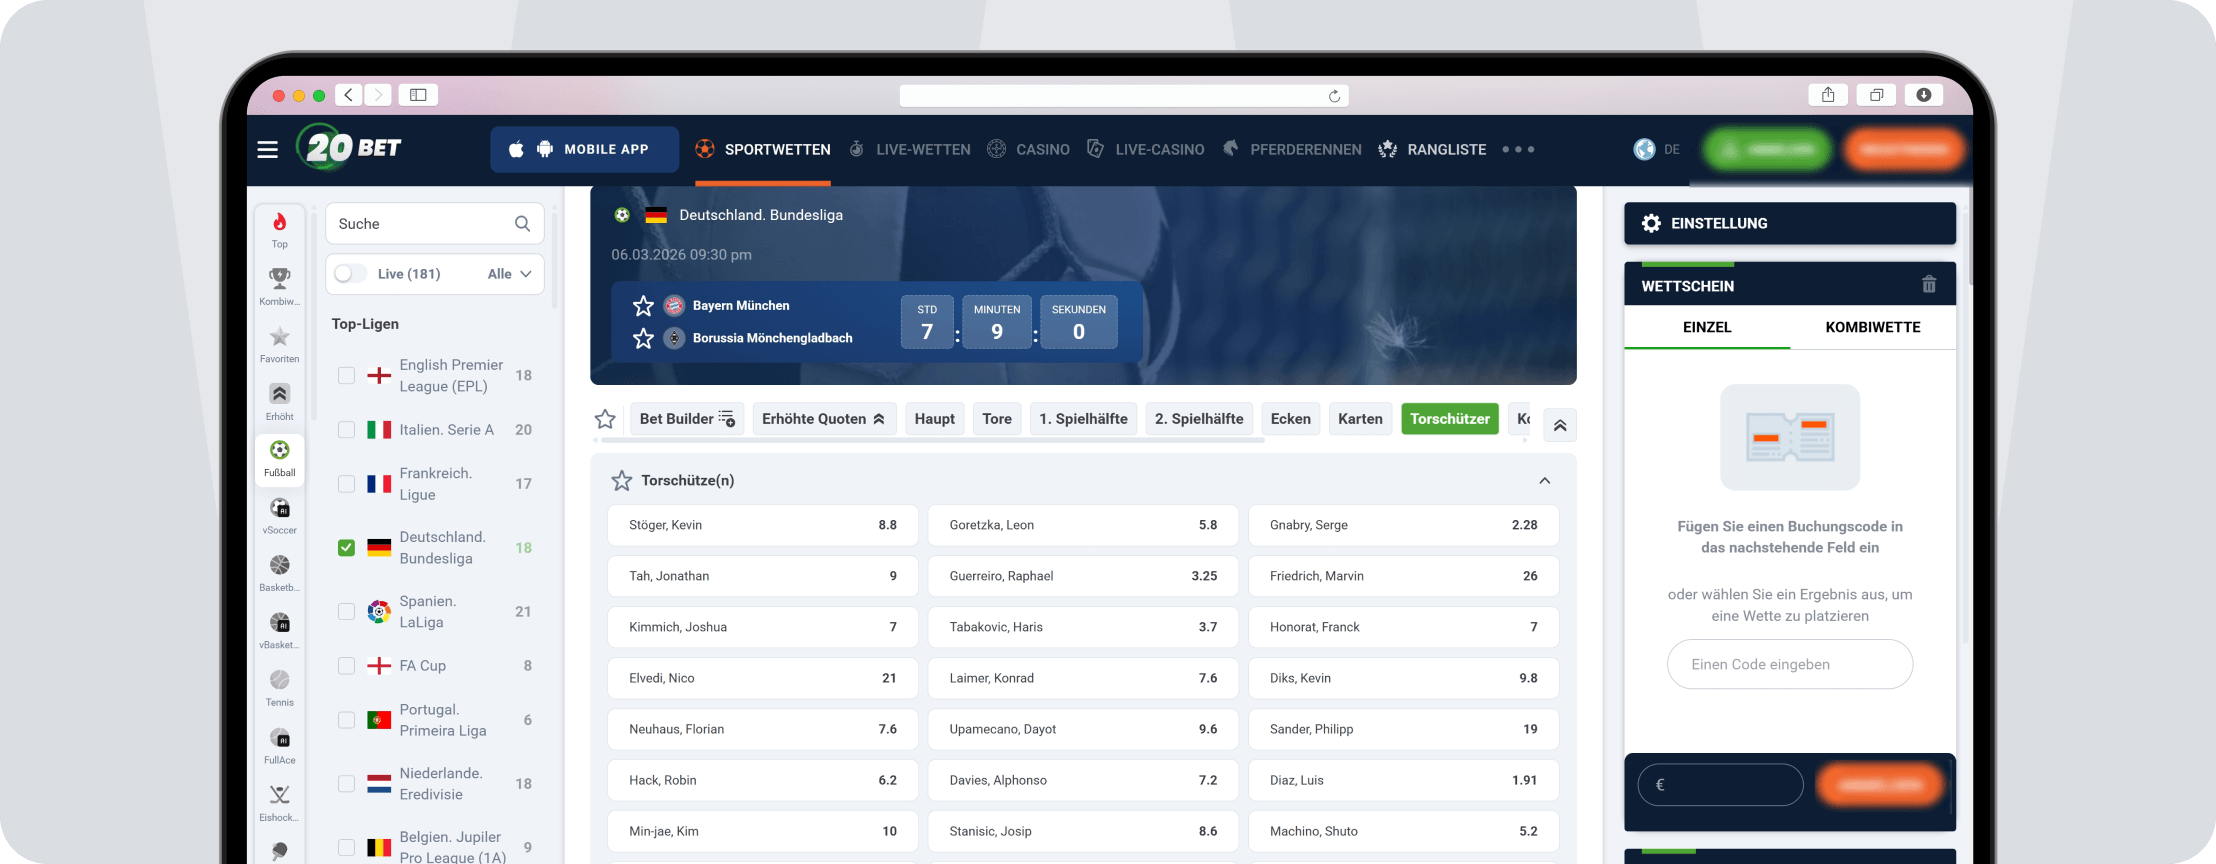Open Einstellung gear settings
The image size is (2216, 864).
[x=1652, y=223]
